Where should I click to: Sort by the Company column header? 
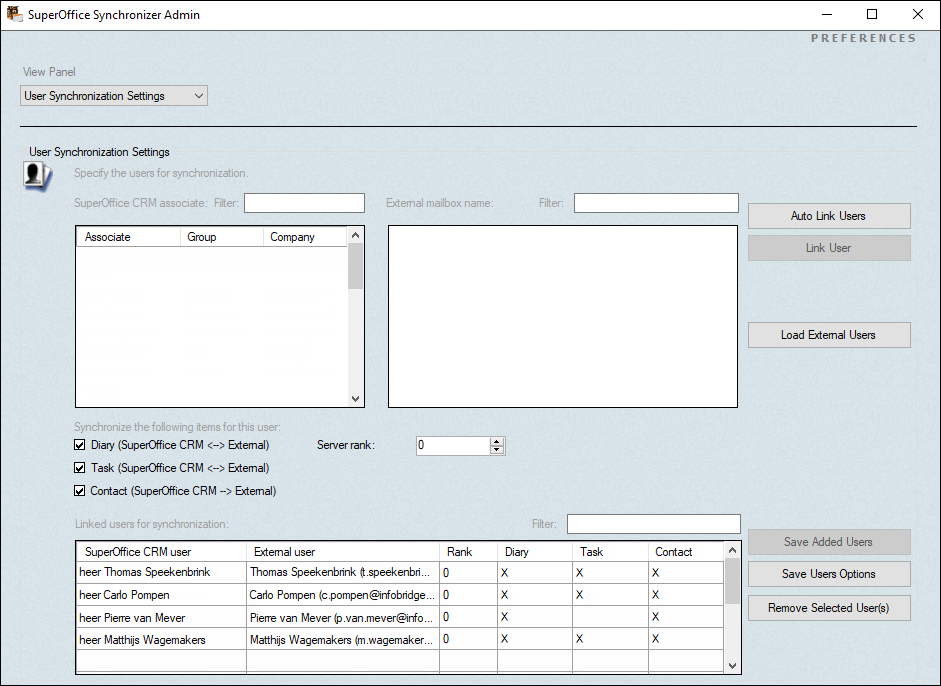pos(305,237)
